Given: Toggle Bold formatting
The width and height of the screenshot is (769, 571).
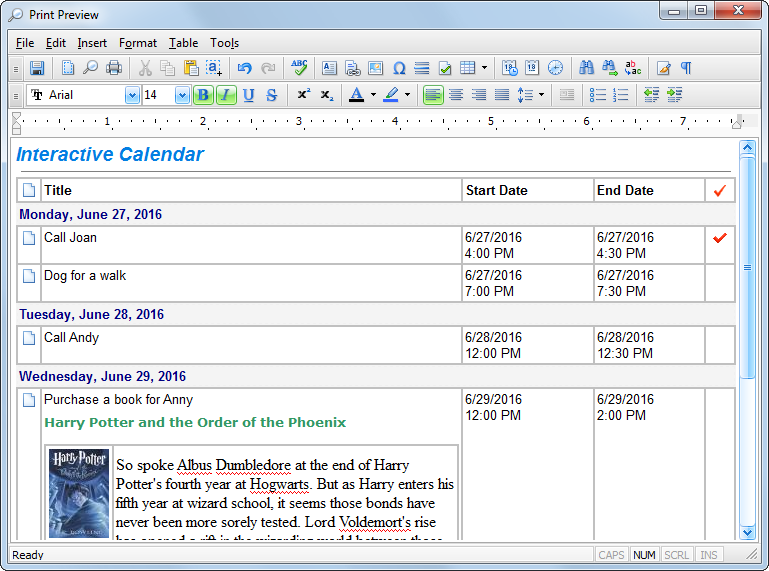Looking at the screenshot, I should tap(203, 95).
